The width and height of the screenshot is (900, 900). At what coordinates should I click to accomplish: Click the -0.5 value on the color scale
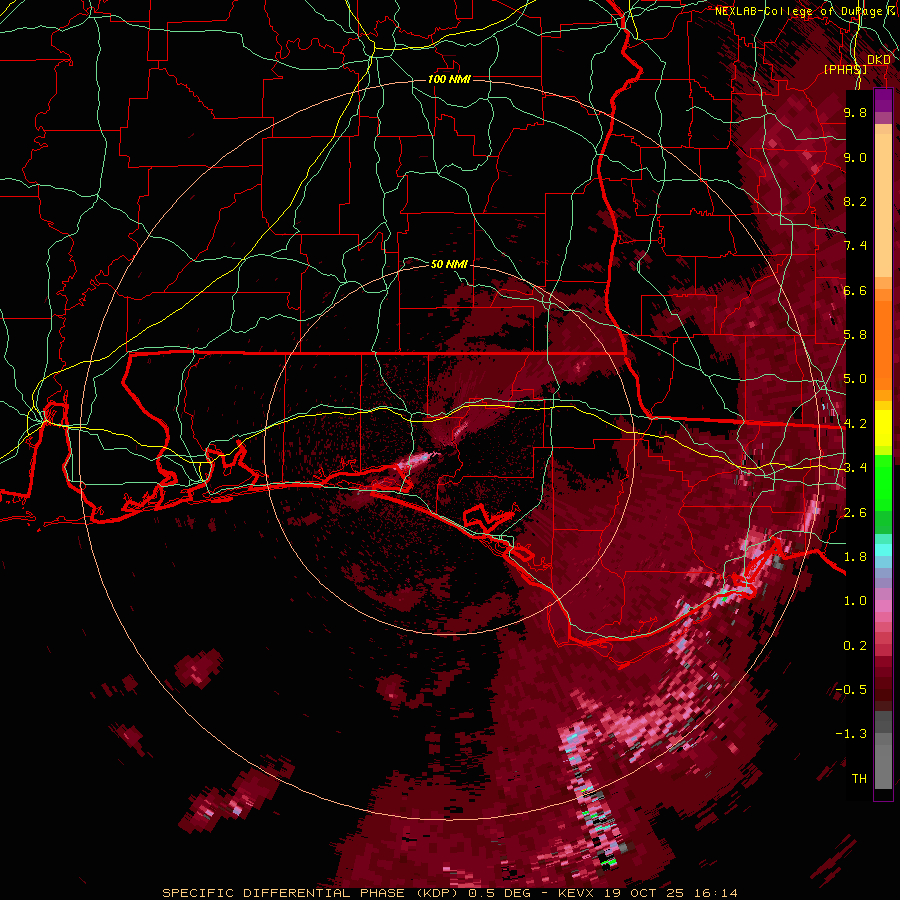tap(851, 690)
